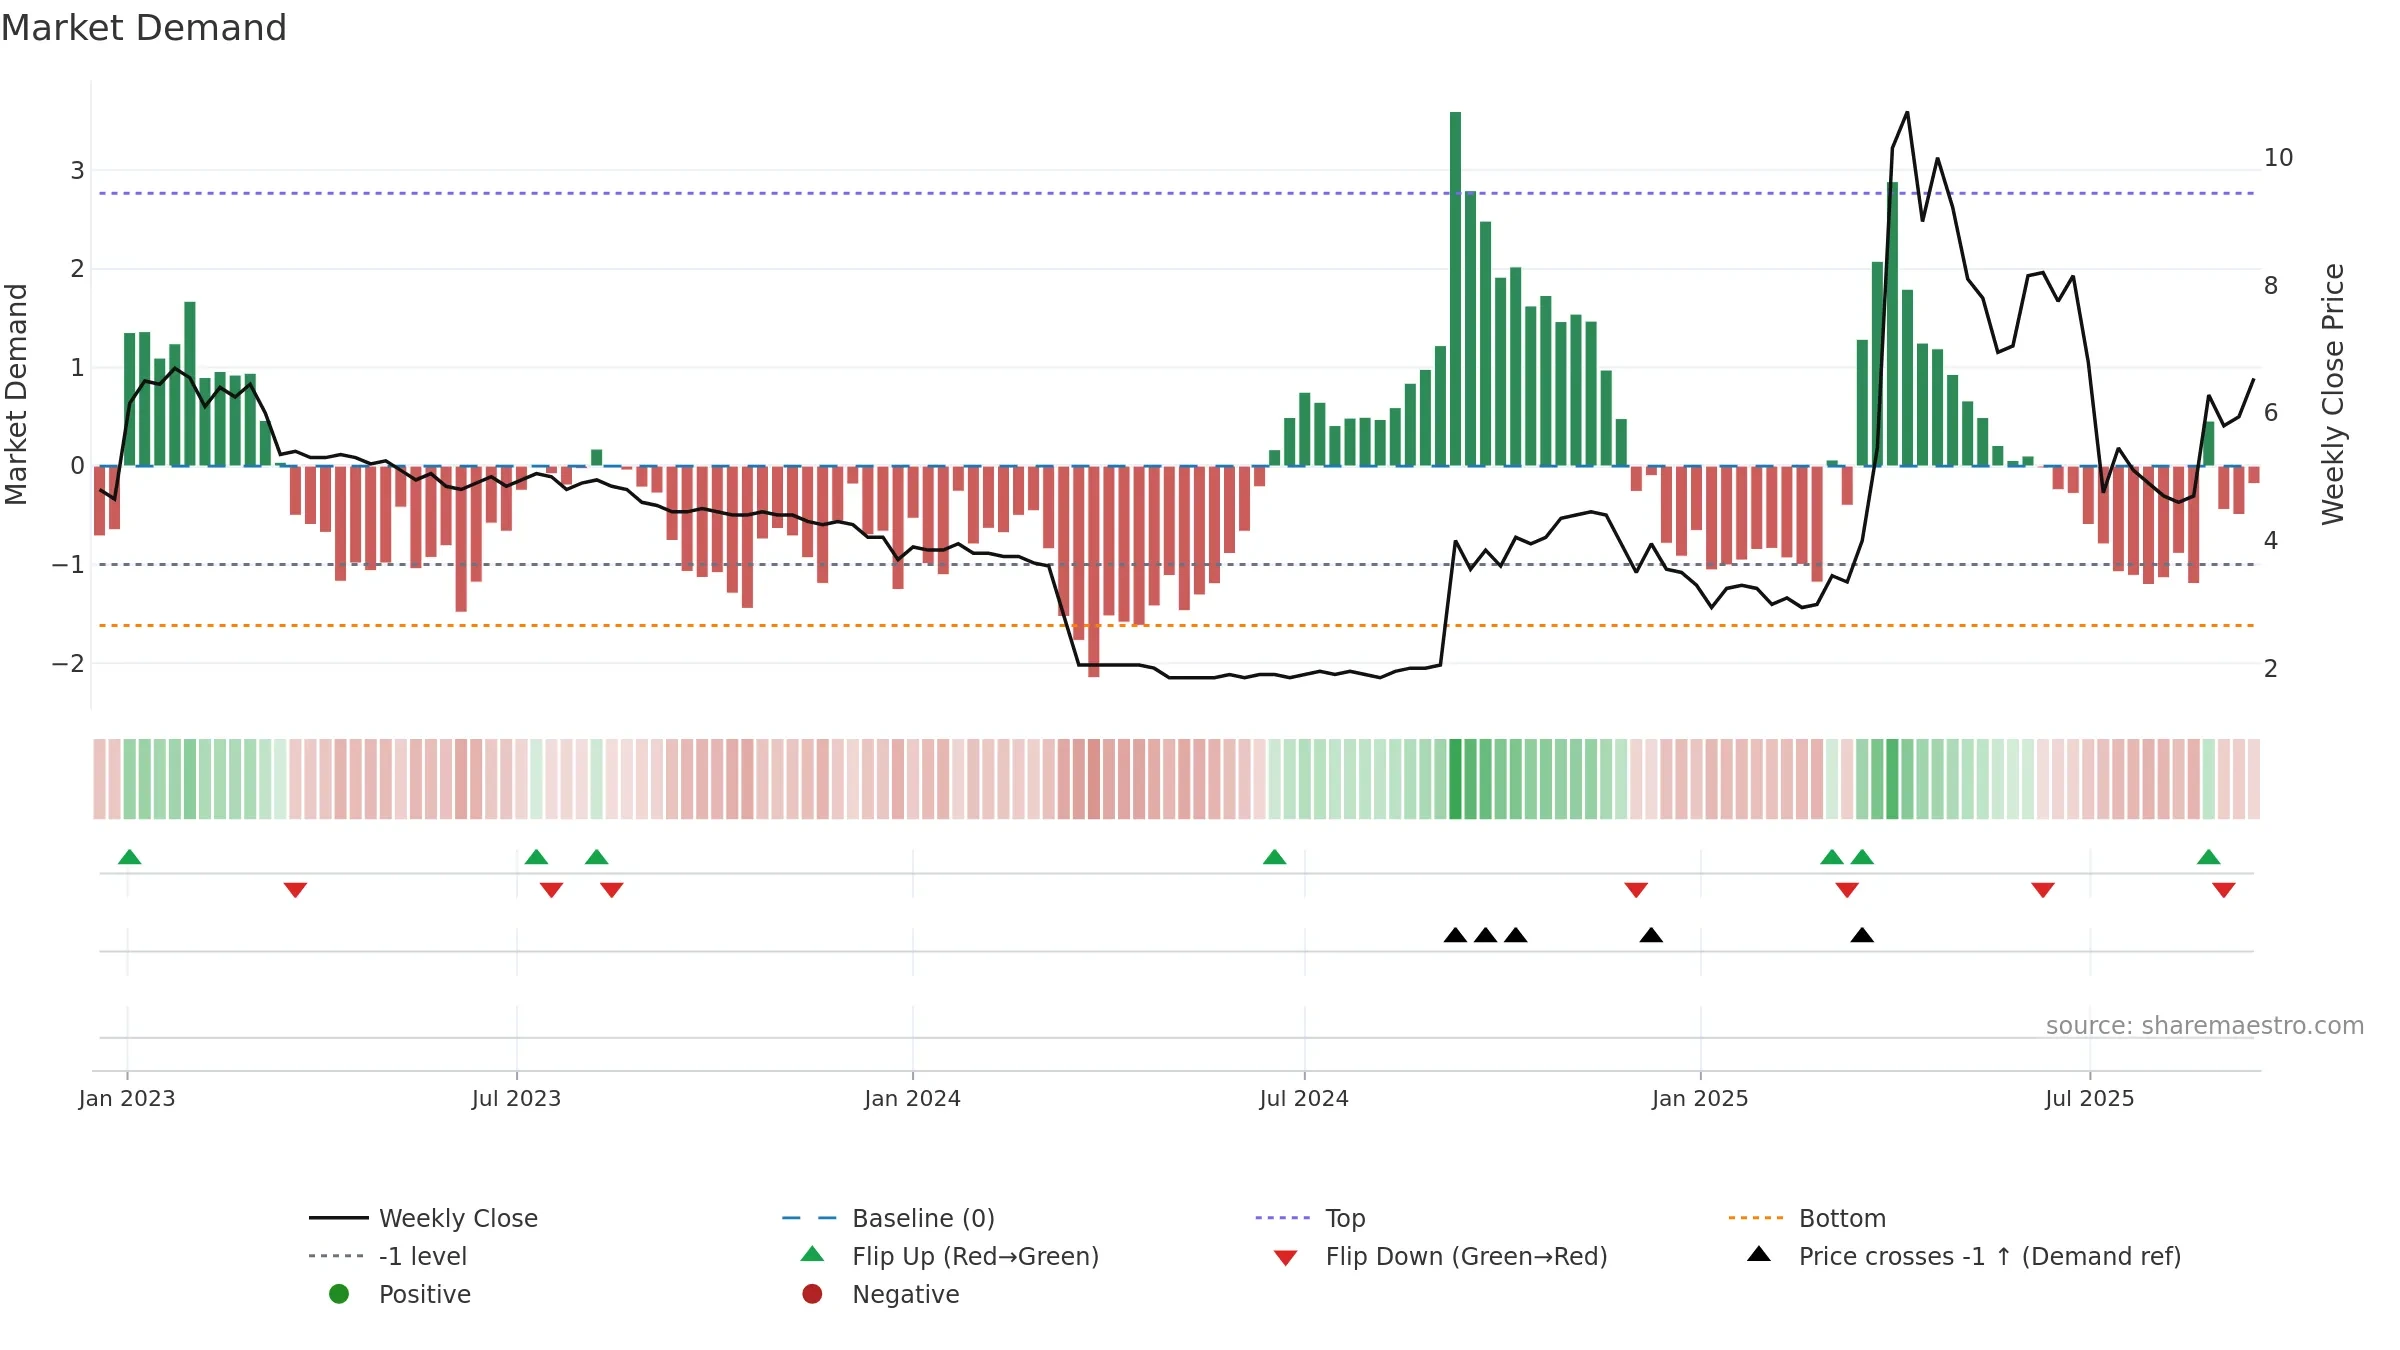Image resolution: width=2400 pixels, height=1350 pixels.
Task: Click the Bottom legend entry
Action: 1807,1218
